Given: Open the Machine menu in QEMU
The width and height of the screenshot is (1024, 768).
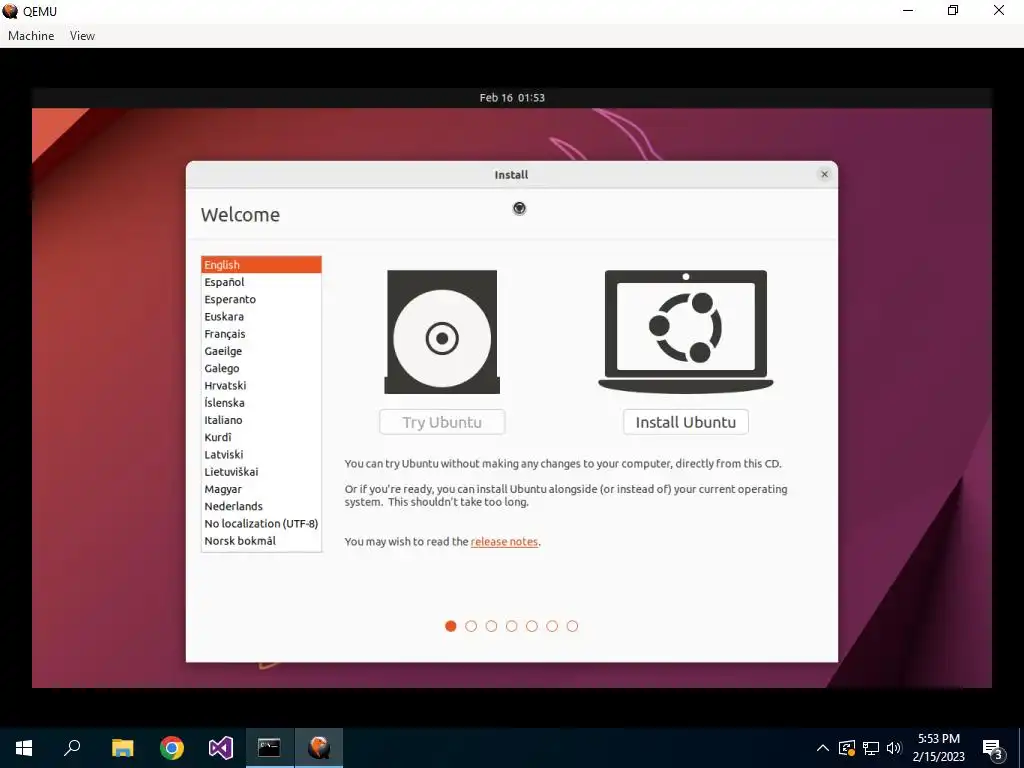Looking at the screenshot, I should pyautogui.click(x=31, y=36).
